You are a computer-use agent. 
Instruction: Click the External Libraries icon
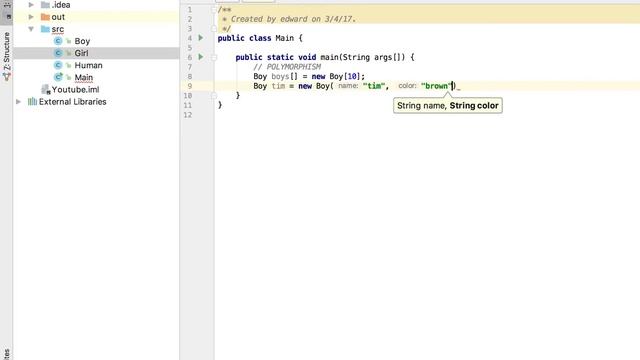point(32,102)
